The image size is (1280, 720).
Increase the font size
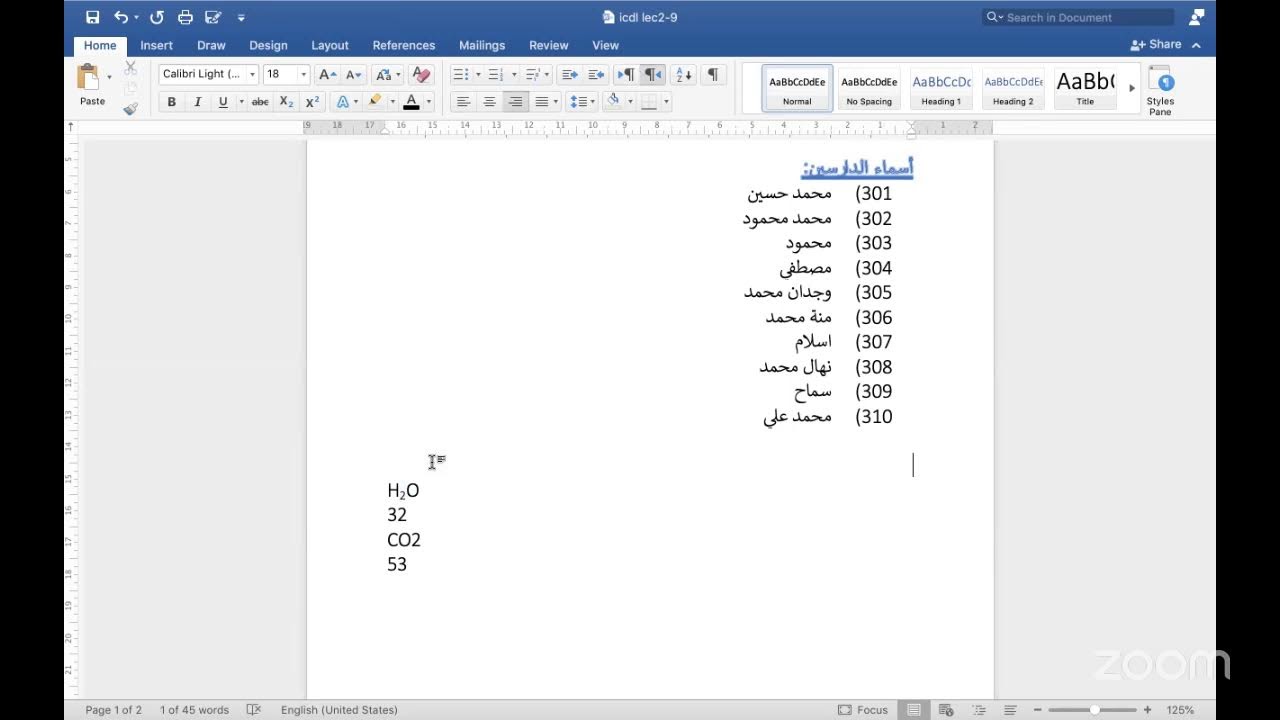[x=327, y=74]
